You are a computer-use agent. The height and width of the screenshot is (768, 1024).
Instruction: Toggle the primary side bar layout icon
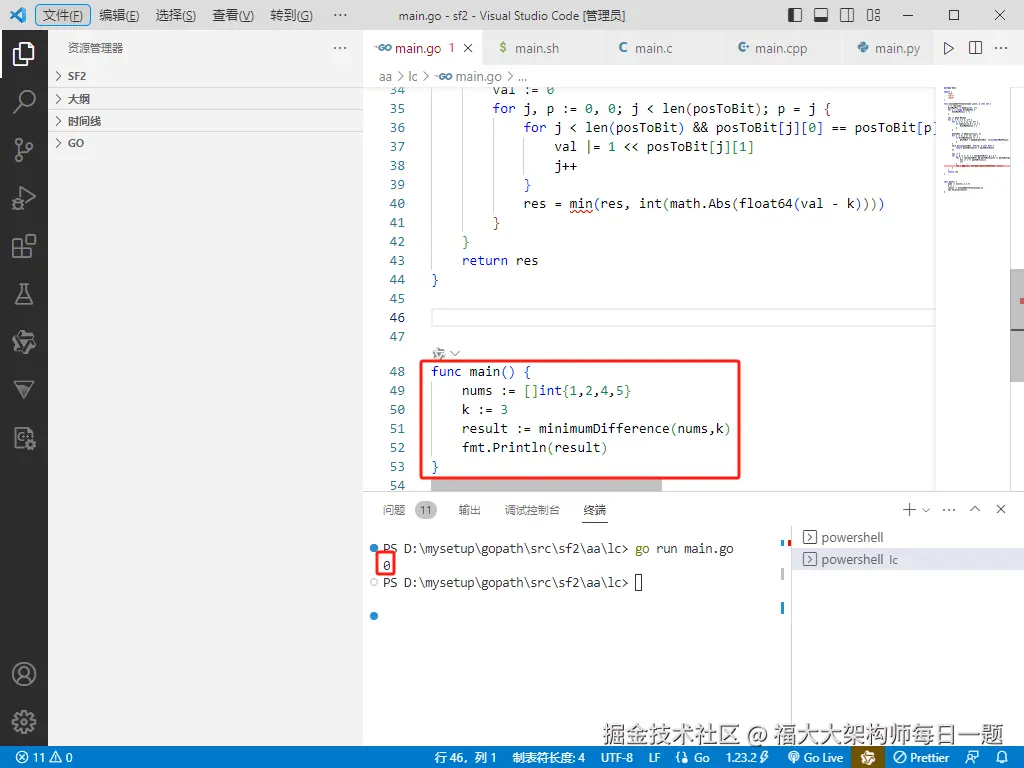(x=795, y=15)
